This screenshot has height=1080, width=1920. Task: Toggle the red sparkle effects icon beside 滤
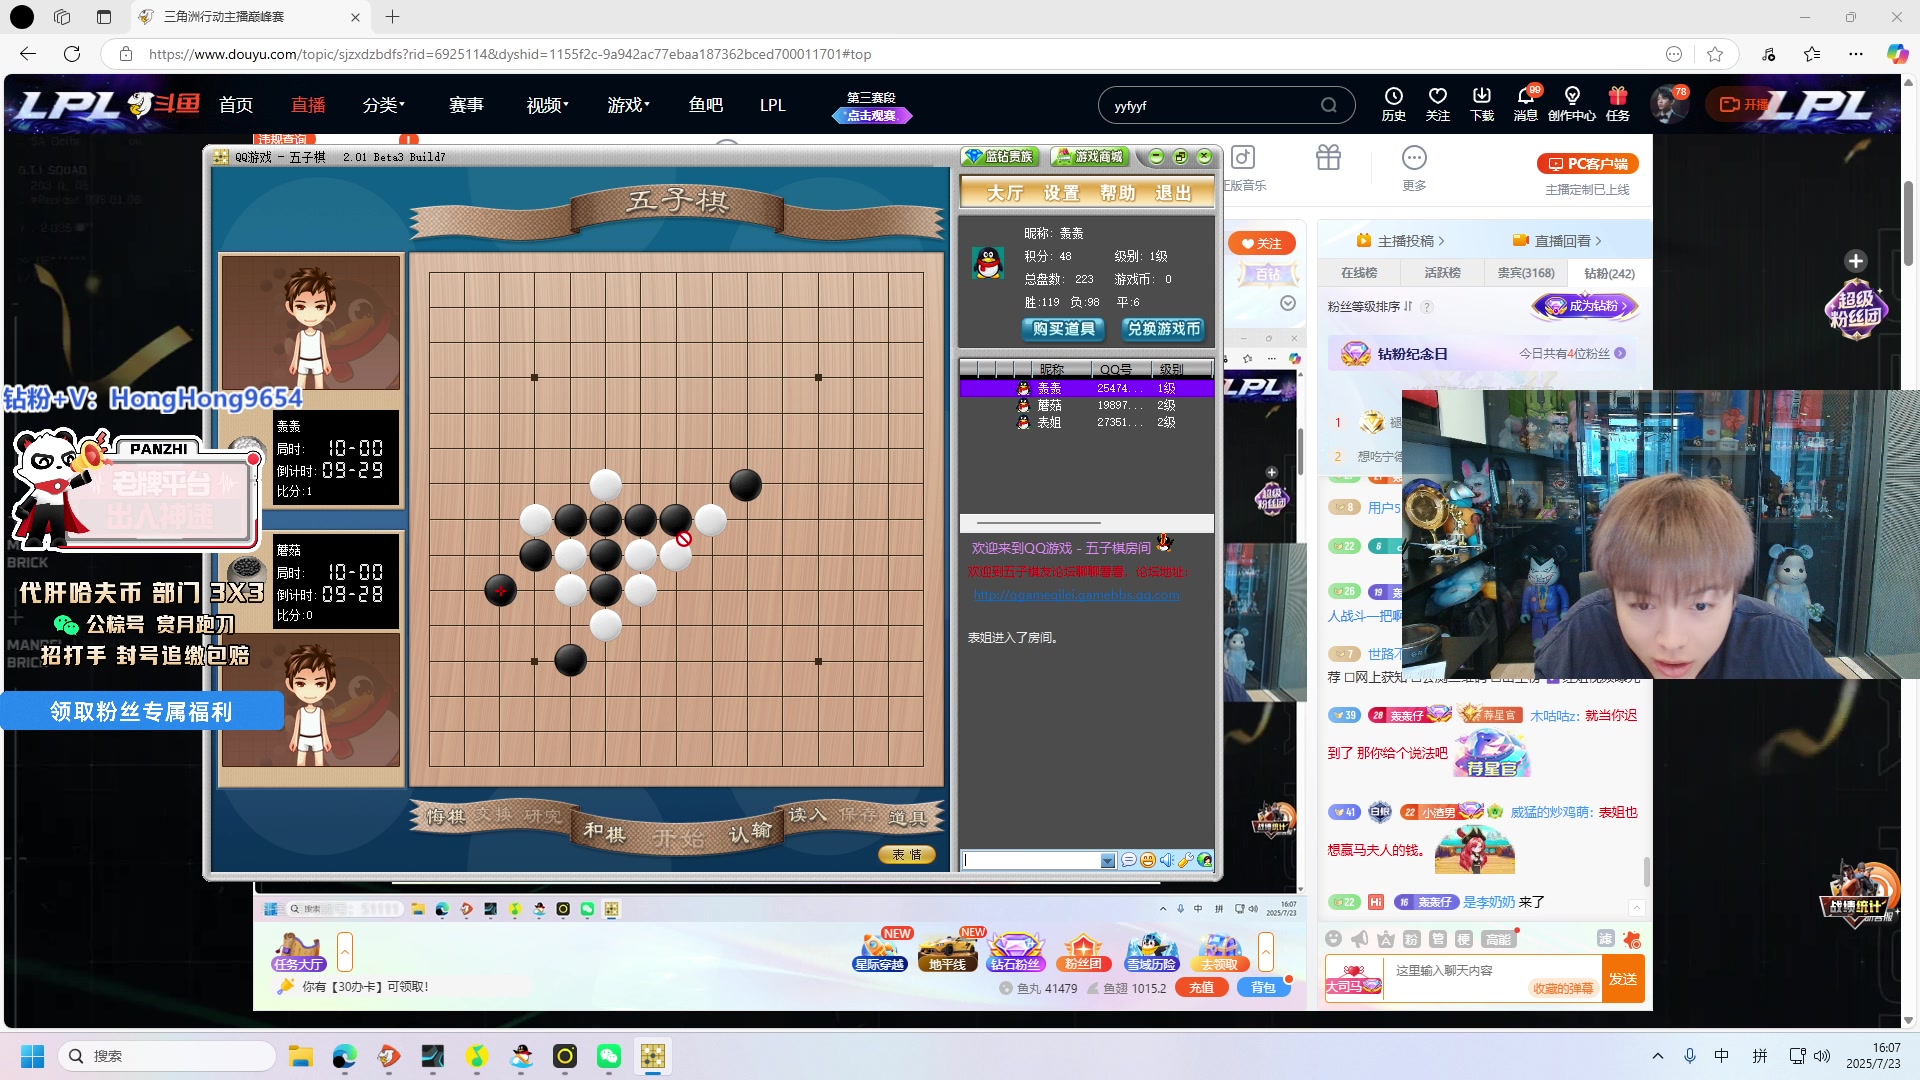click(x=1632, y=939)
